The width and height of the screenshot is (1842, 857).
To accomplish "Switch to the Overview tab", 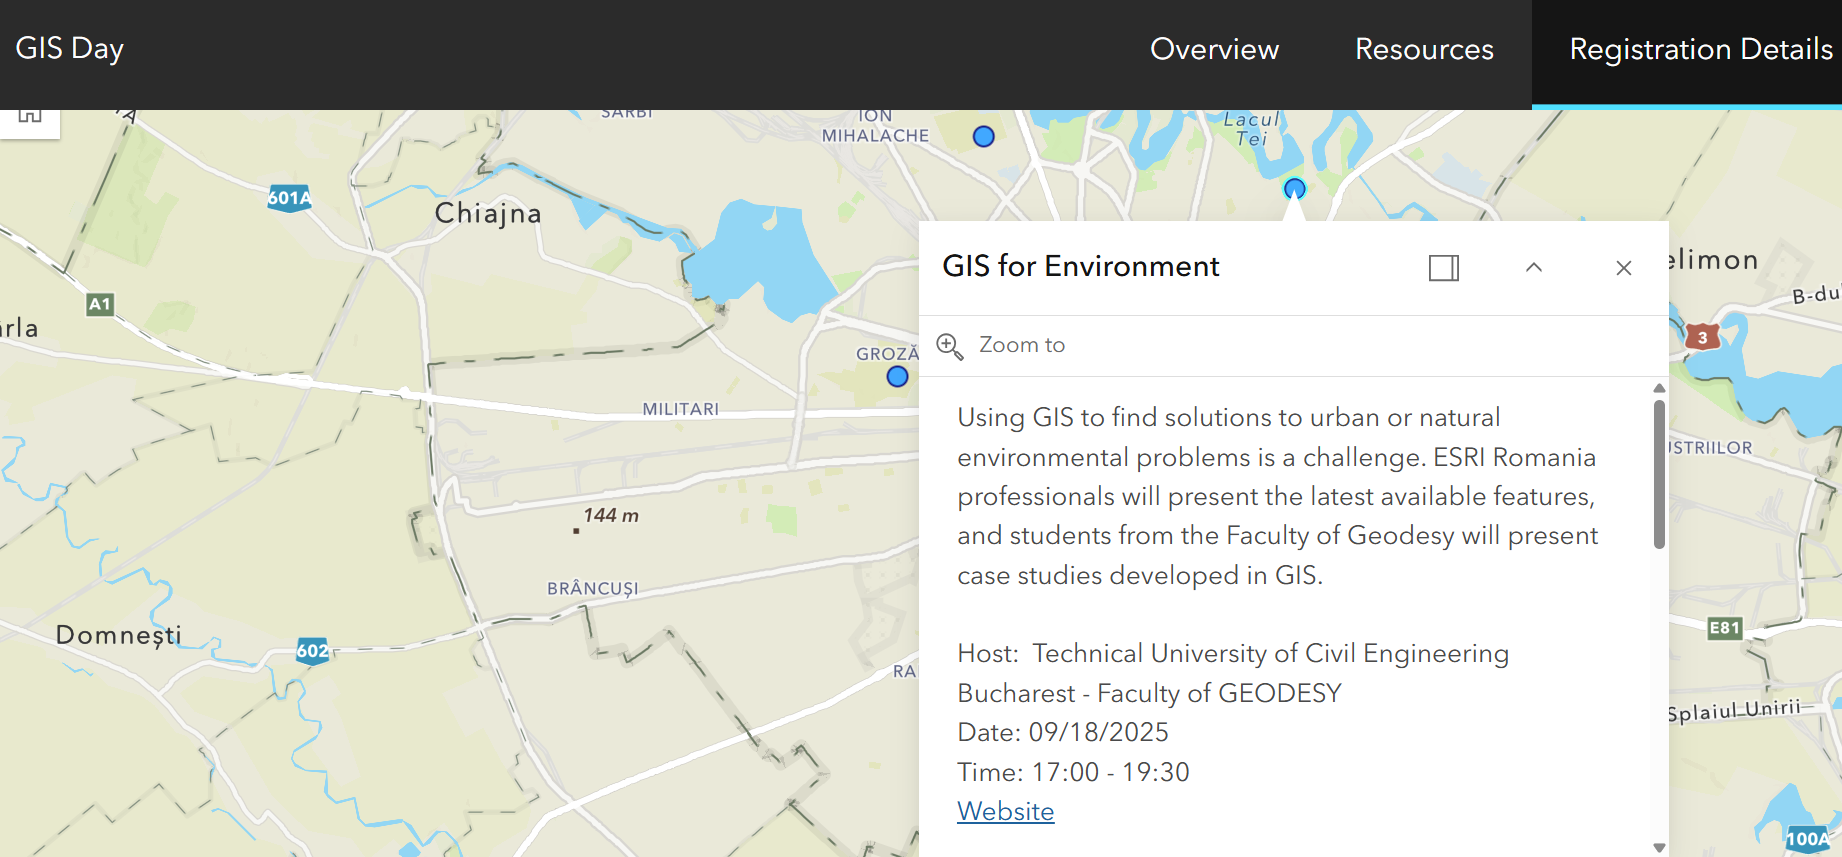I will point(1214,49).
